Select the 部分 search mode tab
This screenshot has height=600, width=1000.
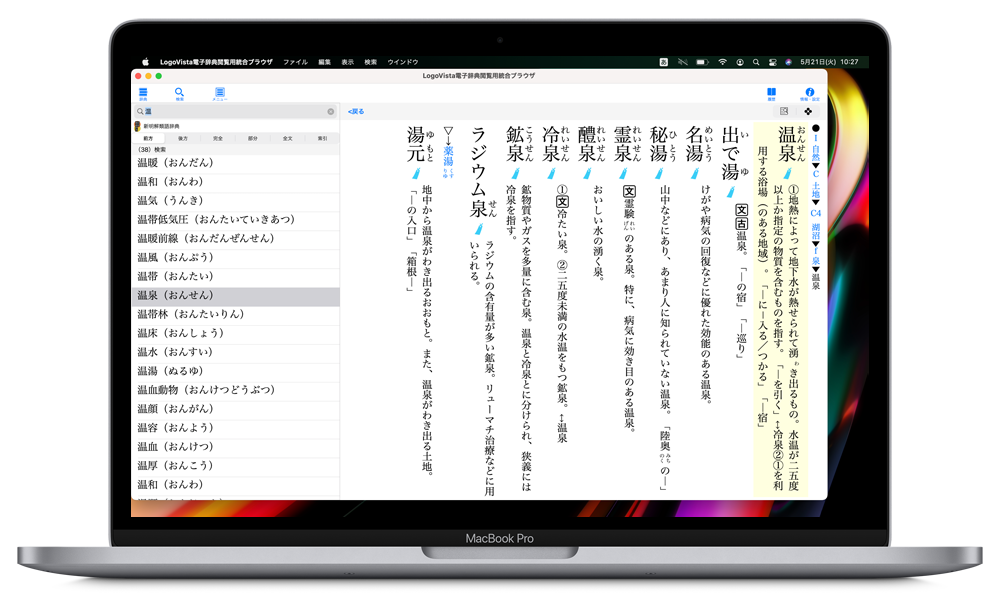253,138
